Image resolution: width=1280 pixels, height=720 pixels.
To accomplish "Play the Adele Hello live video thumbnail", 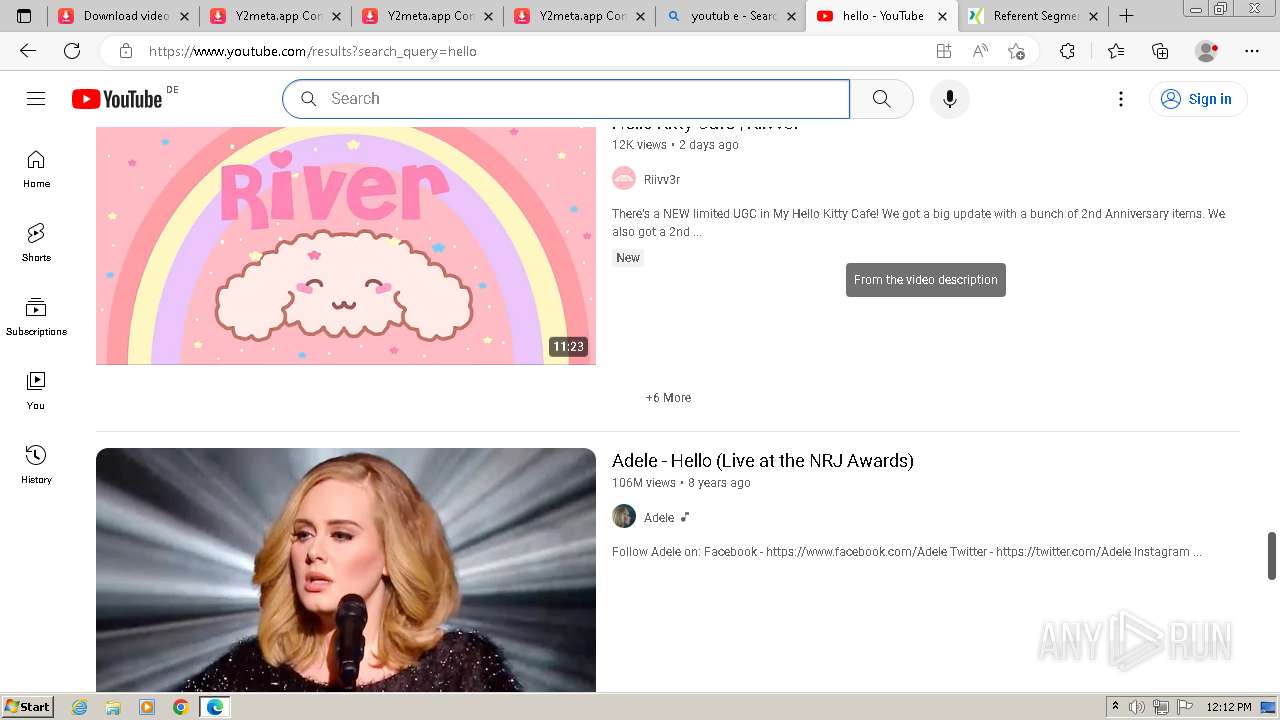I will pos(346,570).
